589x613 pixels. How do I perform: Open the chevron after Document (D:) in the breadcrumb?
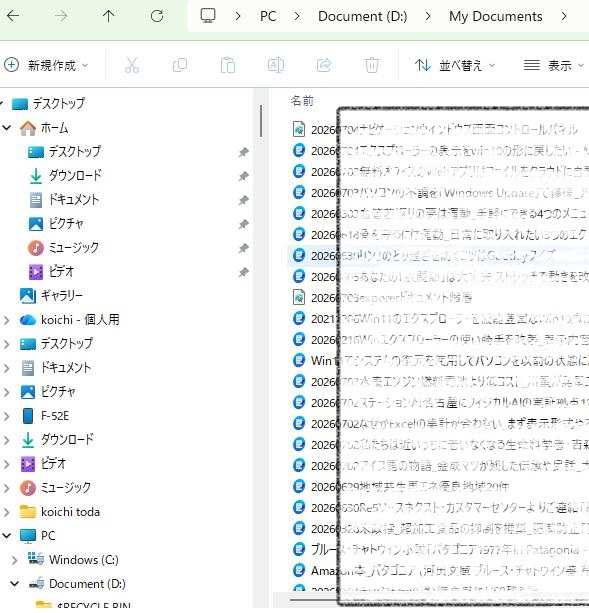point(428,16)
